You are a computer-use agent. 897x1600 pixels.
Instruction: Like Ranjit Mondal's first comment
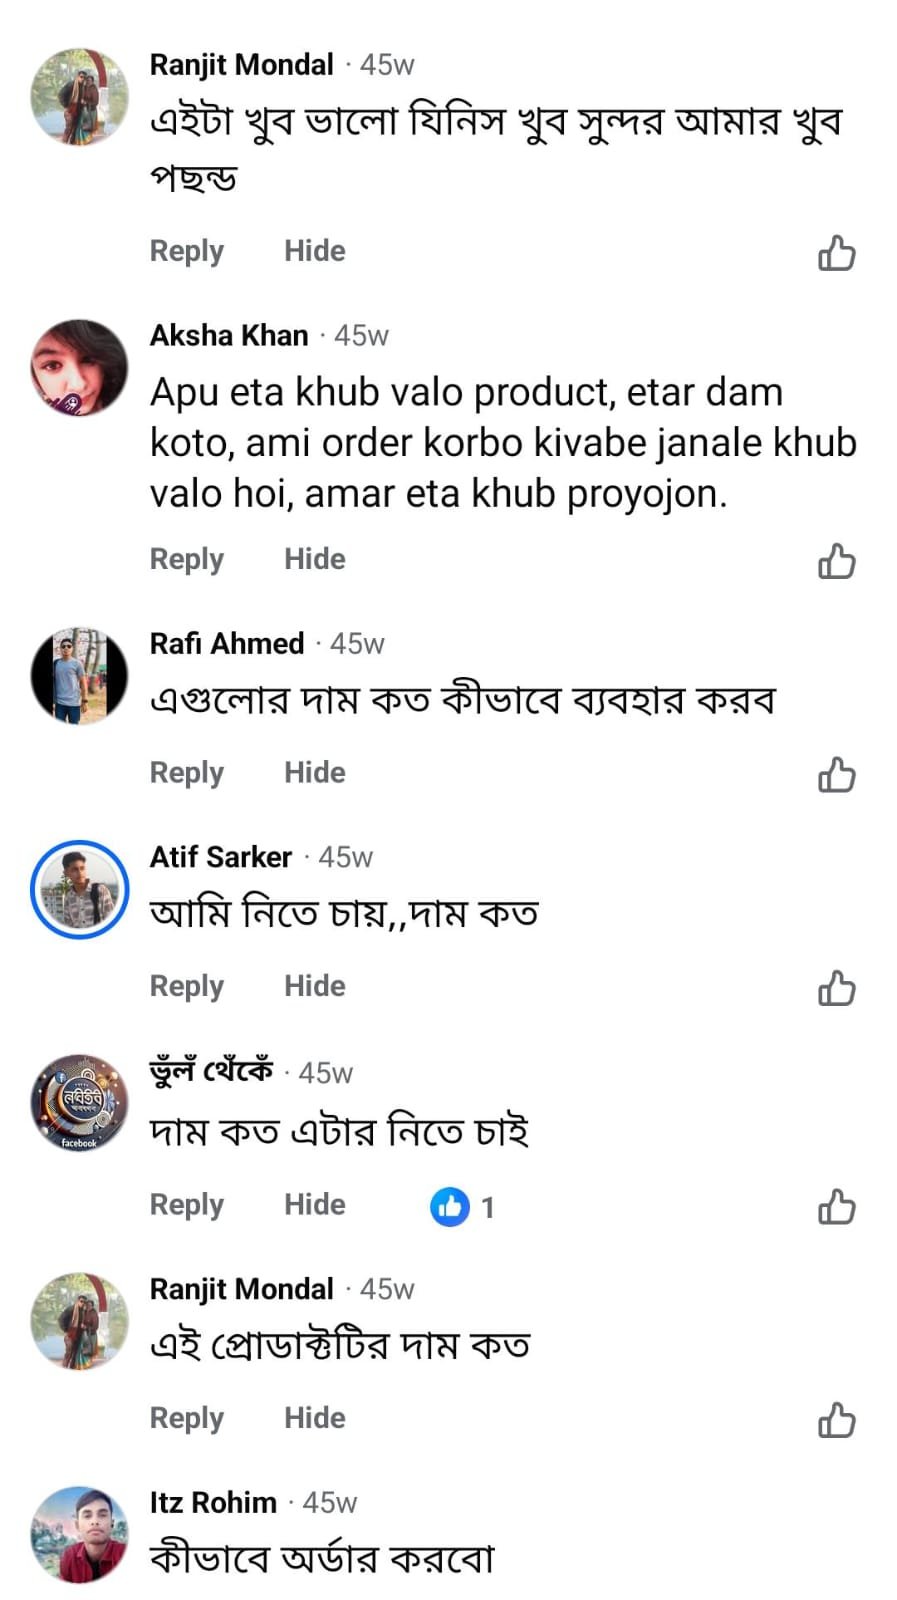[836, 253]
